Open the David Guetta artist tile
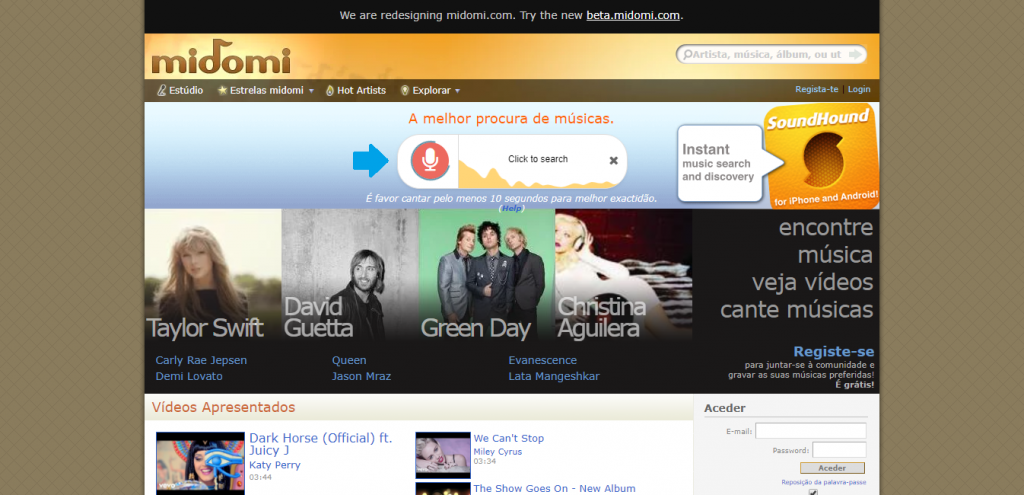The image size is (1024, 495). pyautogui.click(x=350, y=274)
